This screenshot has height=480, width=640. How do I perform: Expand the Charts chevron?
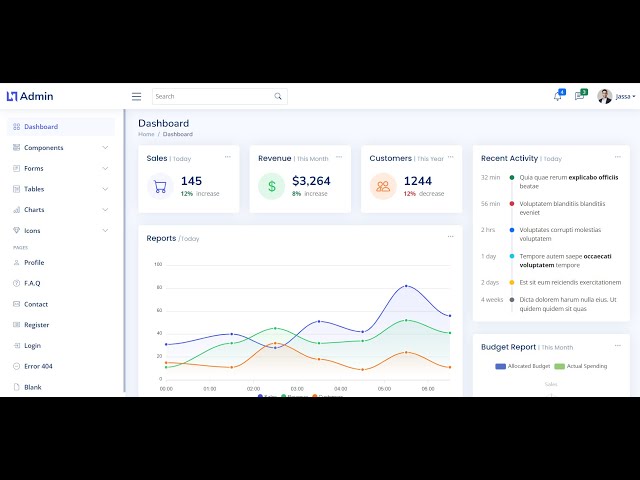(105, 210)
